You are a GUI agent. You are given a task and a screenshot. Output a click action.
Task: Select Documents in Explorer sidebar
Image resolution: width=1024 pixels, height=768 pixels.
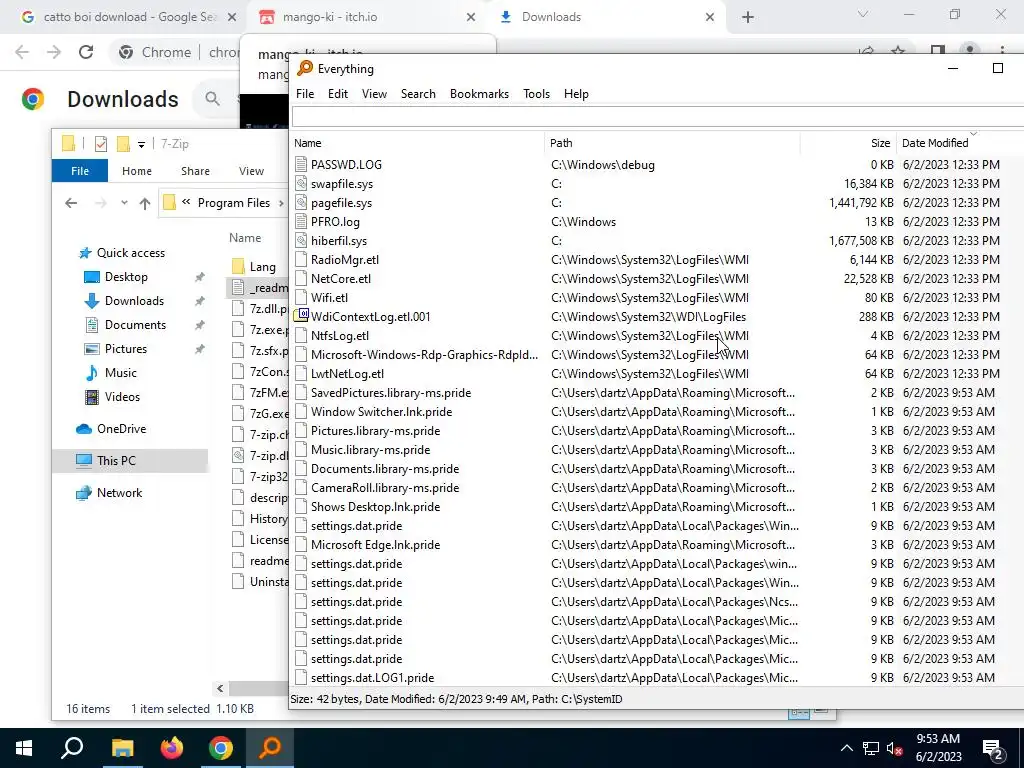(135, 325)
